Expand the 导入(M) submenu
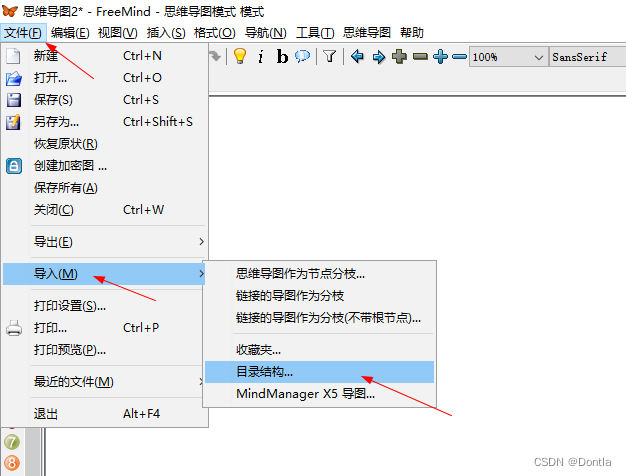The width and height of the screenshot is (626, 476). click(x=104, y=274)
